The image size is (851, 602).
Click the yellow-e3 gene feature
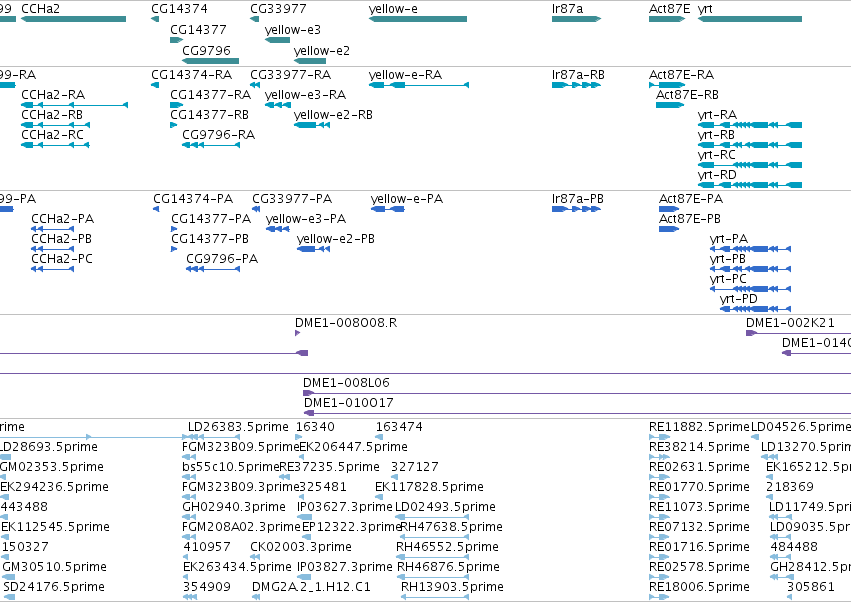pos(277,40)
